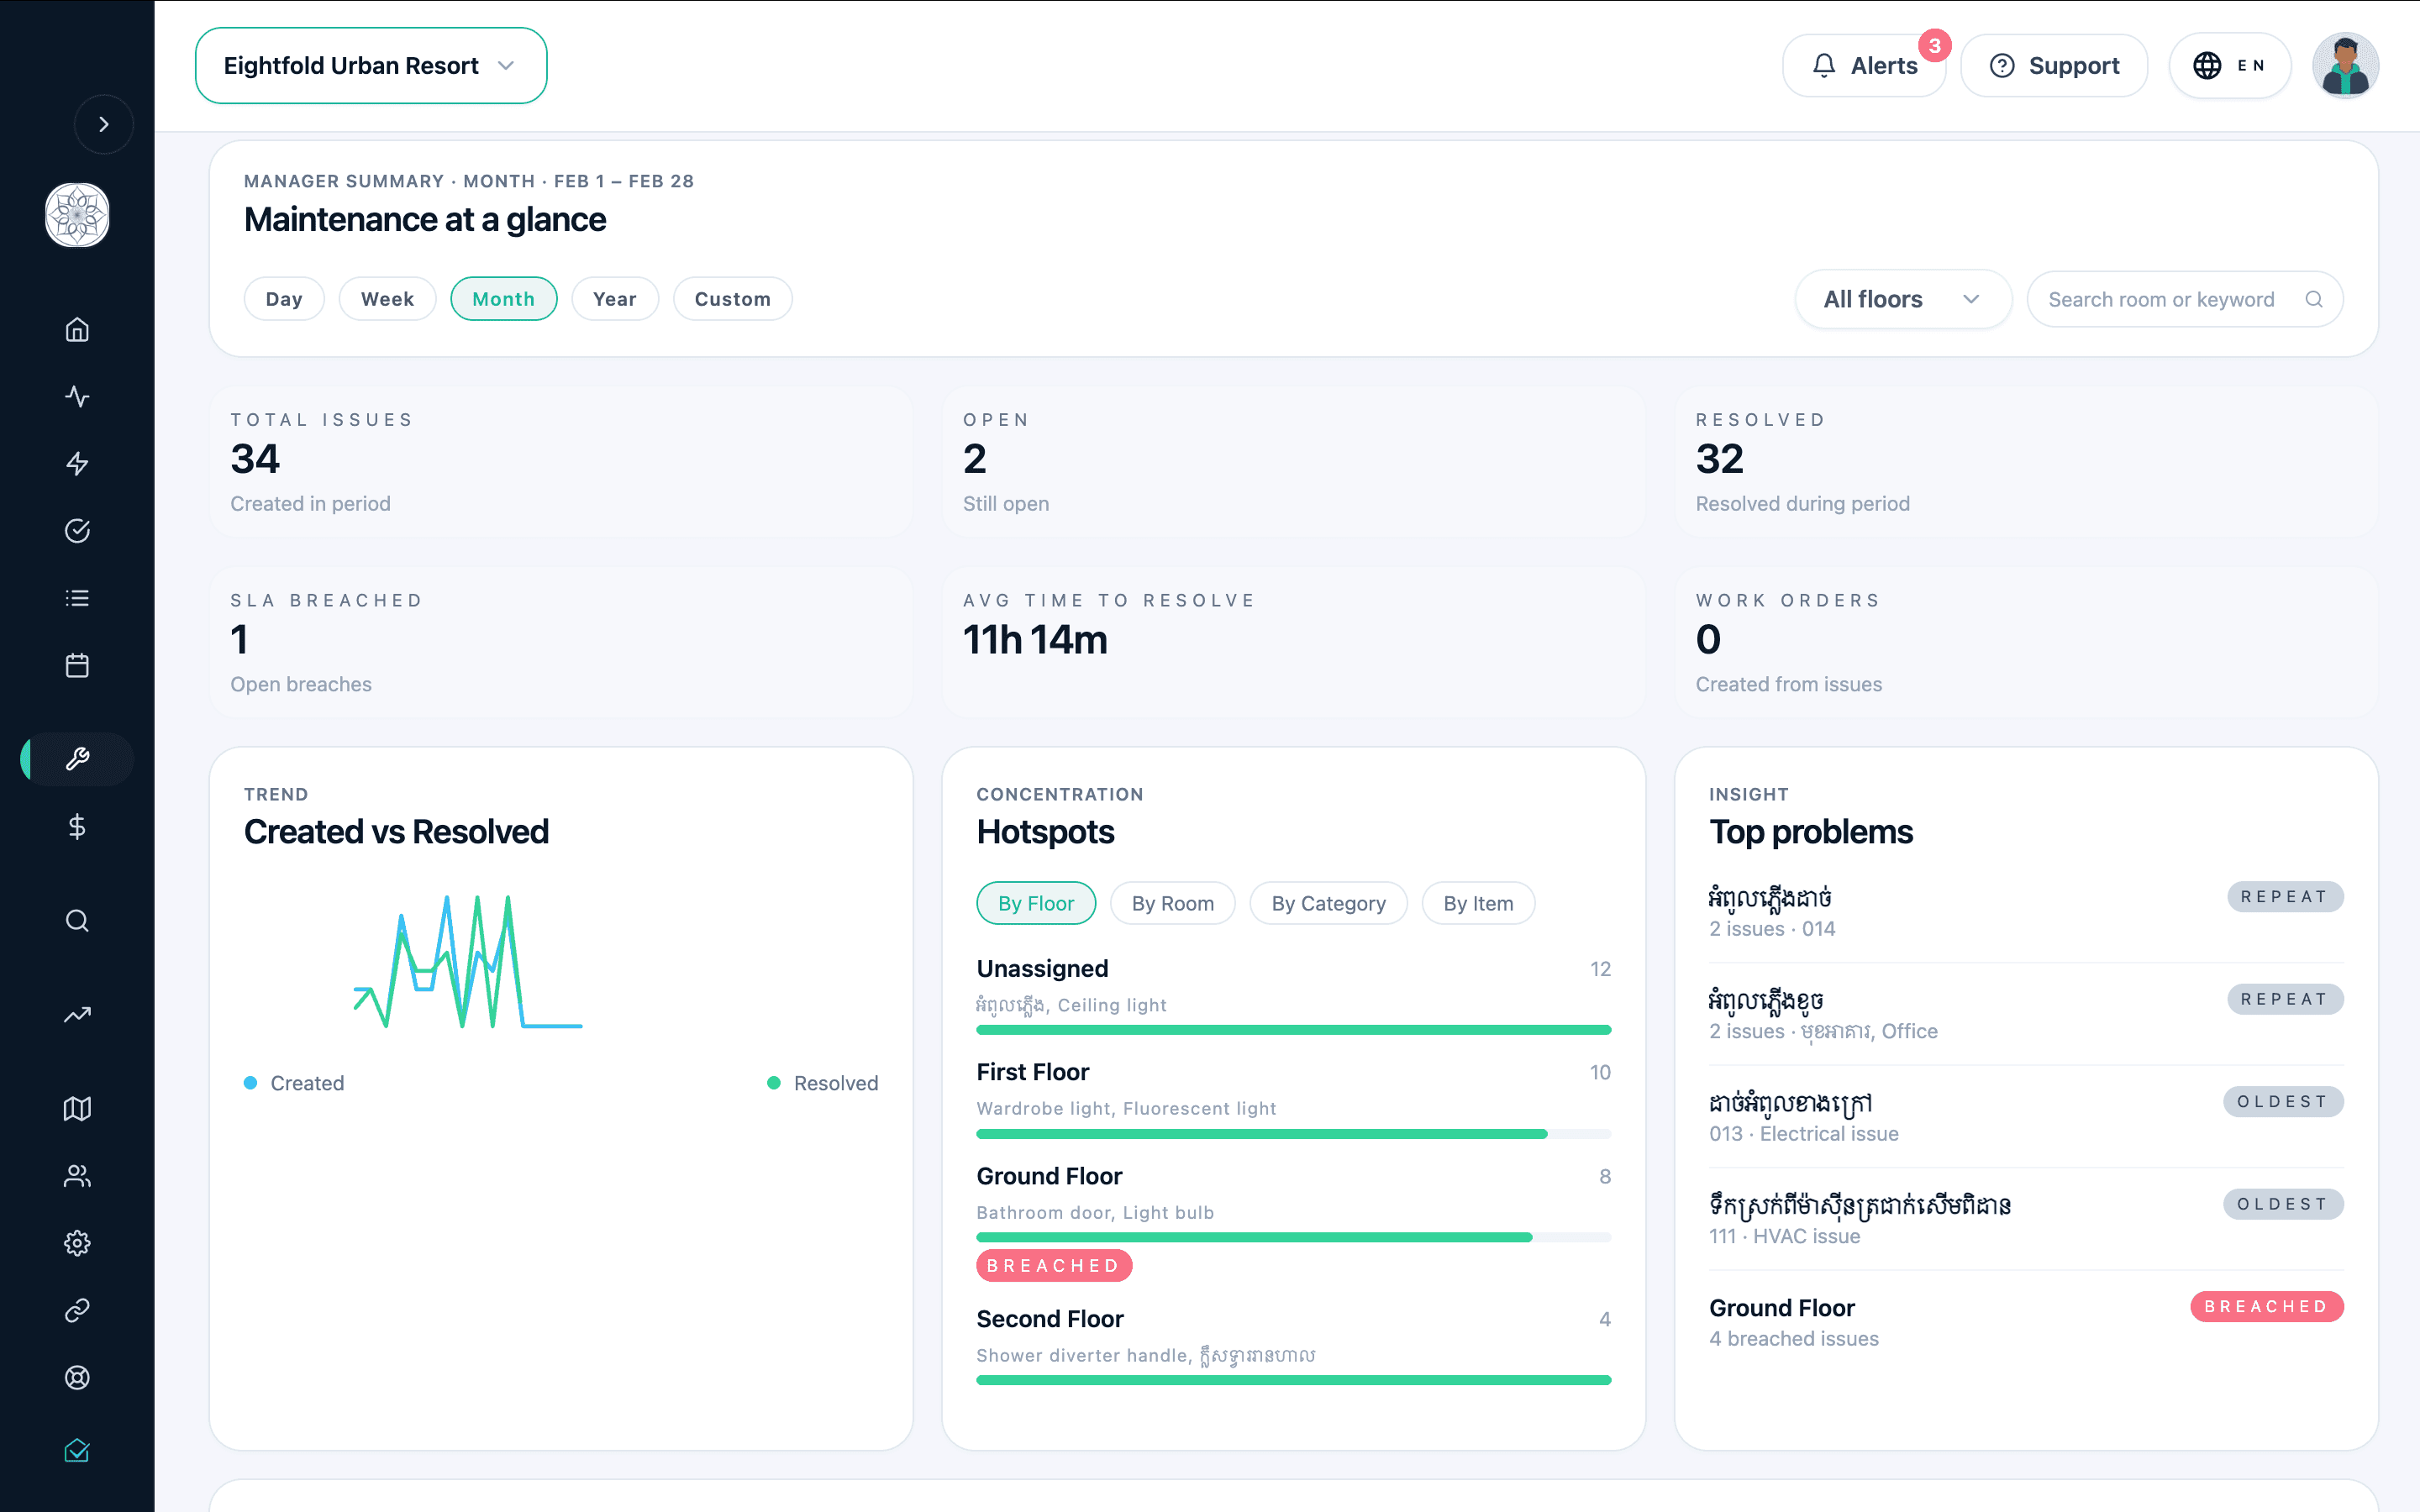The height and width of the screenshot is (1512, 2420).
Task: Select the Month time range option
Action: coord(503,298)
